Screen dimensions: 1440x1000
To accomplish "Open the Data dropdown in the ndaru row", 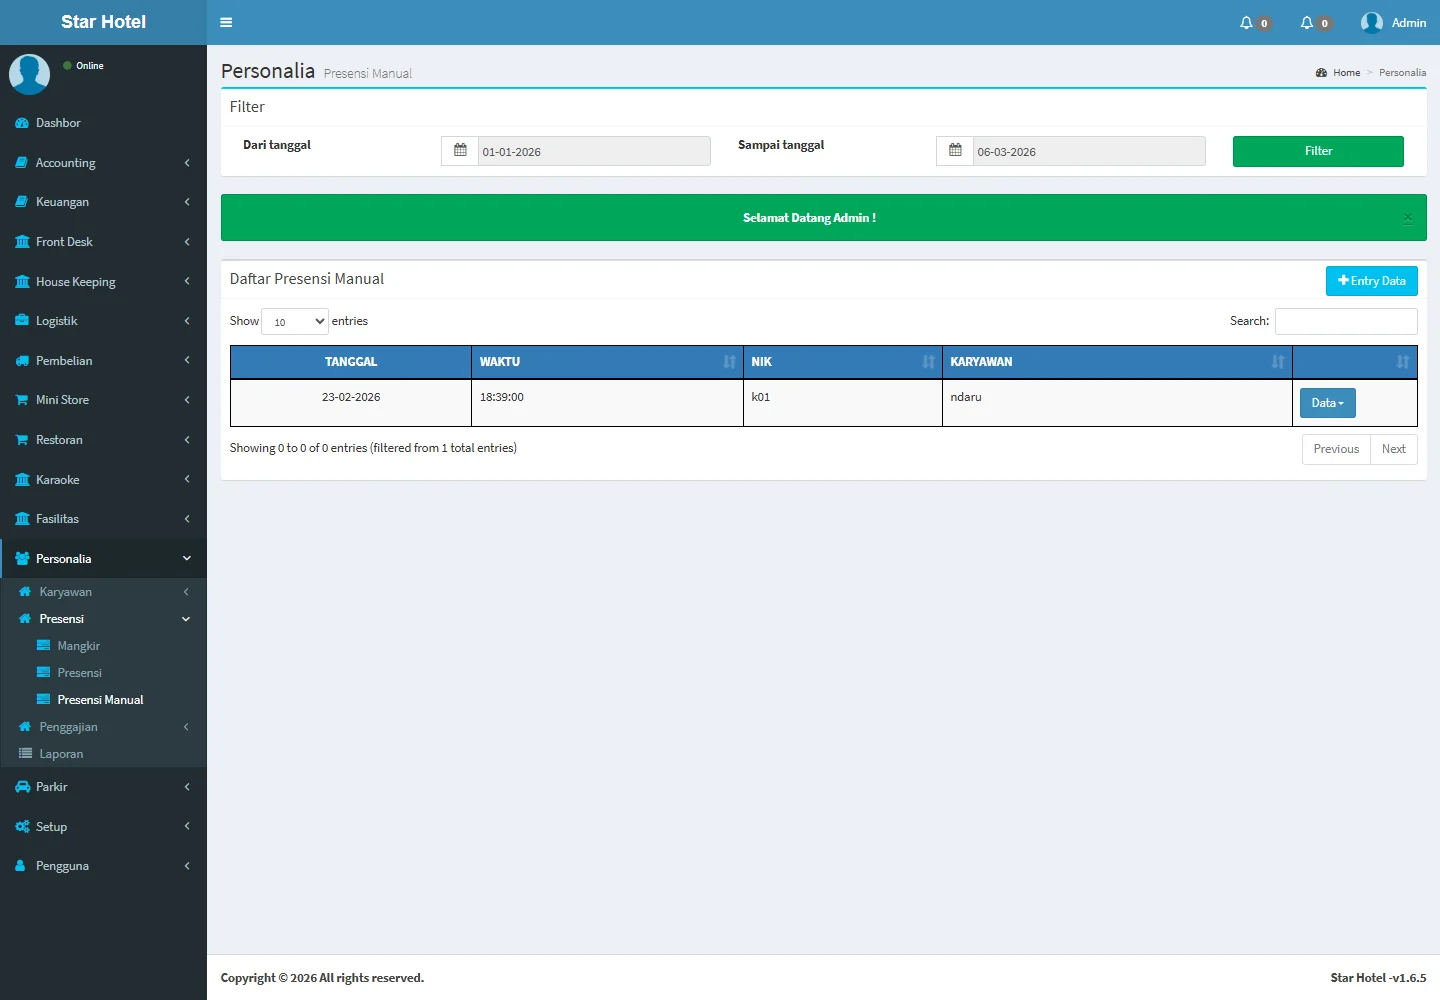I will click(x=1327, y=403).
